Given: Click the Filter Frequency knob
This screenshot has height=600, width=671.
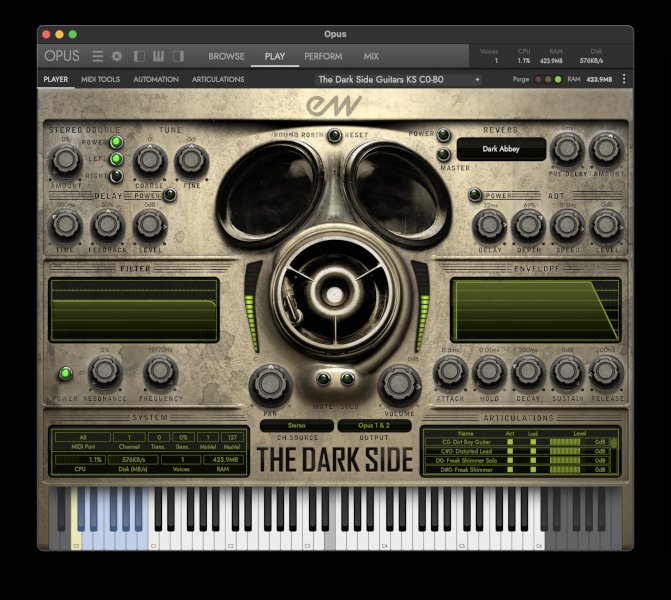Looking at the screenshot, I should coord(160,372).
